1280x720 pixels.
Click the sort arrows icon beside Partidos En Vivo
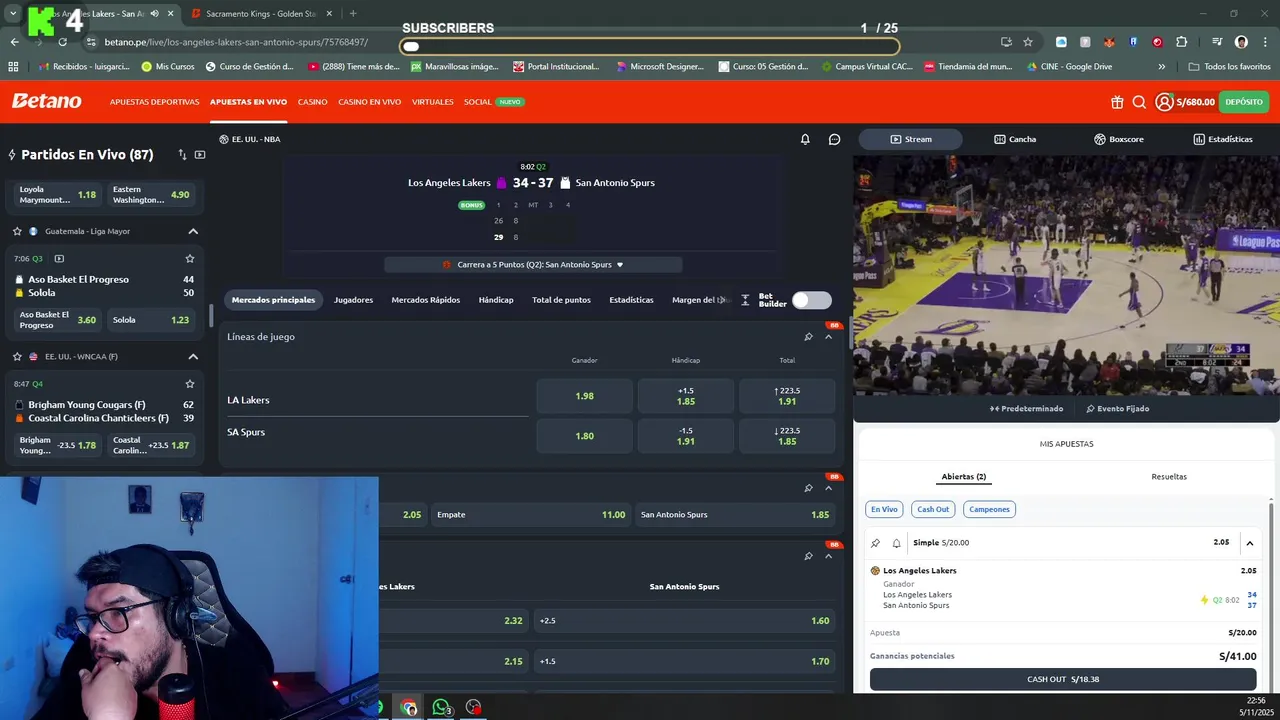click(182, 155)
